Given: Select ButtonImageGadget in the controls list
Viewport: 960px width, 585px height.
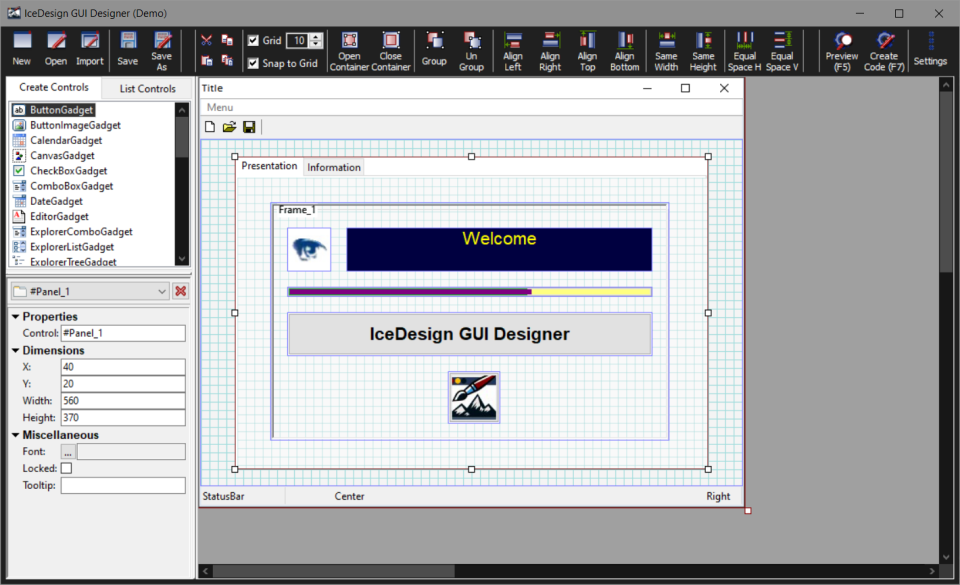Looking at the screenshot, I should pyautogui.click(x=75, y=125).
